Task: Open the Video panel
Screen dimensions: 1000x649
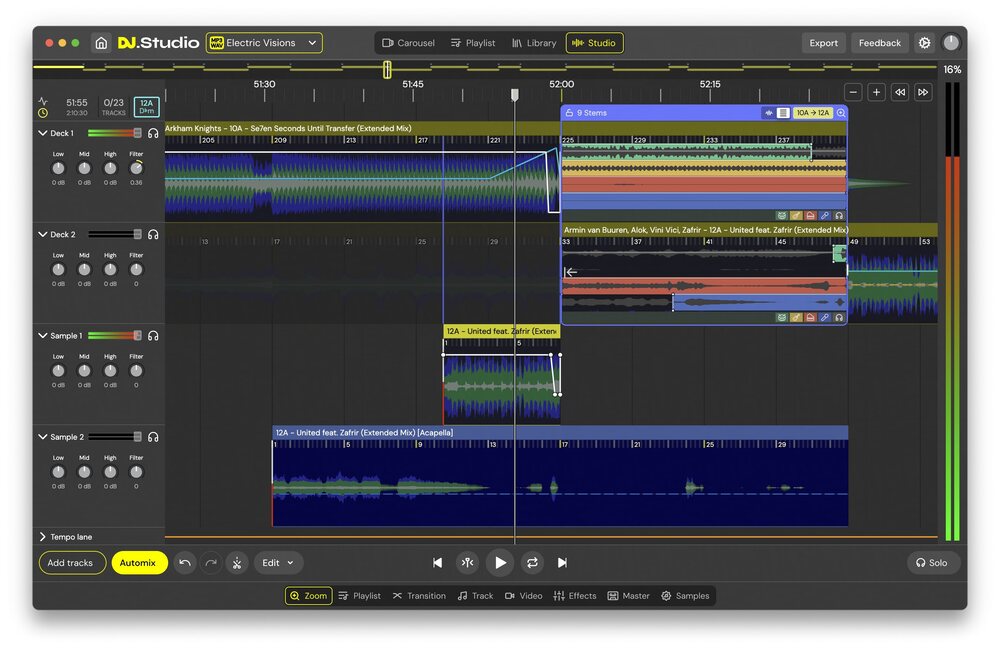Action: click(524, 595)
